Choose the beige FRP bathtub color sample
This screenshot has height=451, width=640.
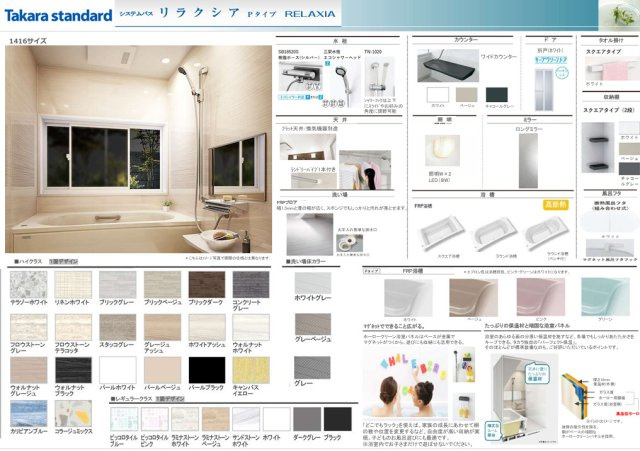coord(473,297)
